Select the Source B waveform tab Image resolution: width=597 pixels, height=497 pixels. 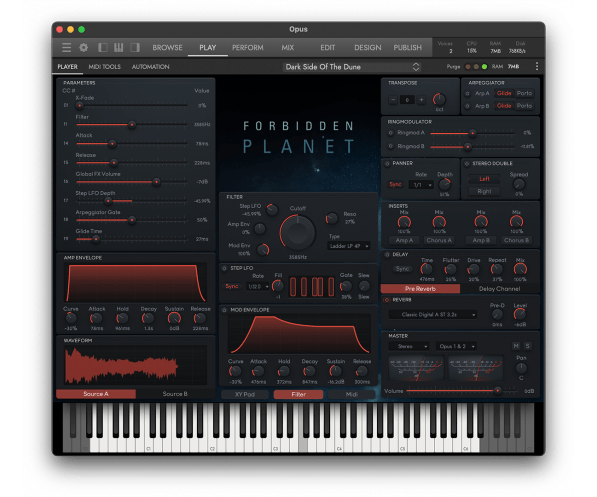175,394
